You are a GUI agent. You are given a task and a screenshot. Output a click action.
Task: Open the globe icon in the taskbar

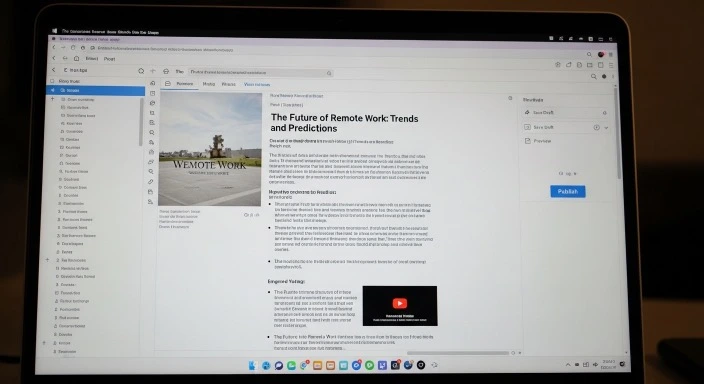point(266,366)
